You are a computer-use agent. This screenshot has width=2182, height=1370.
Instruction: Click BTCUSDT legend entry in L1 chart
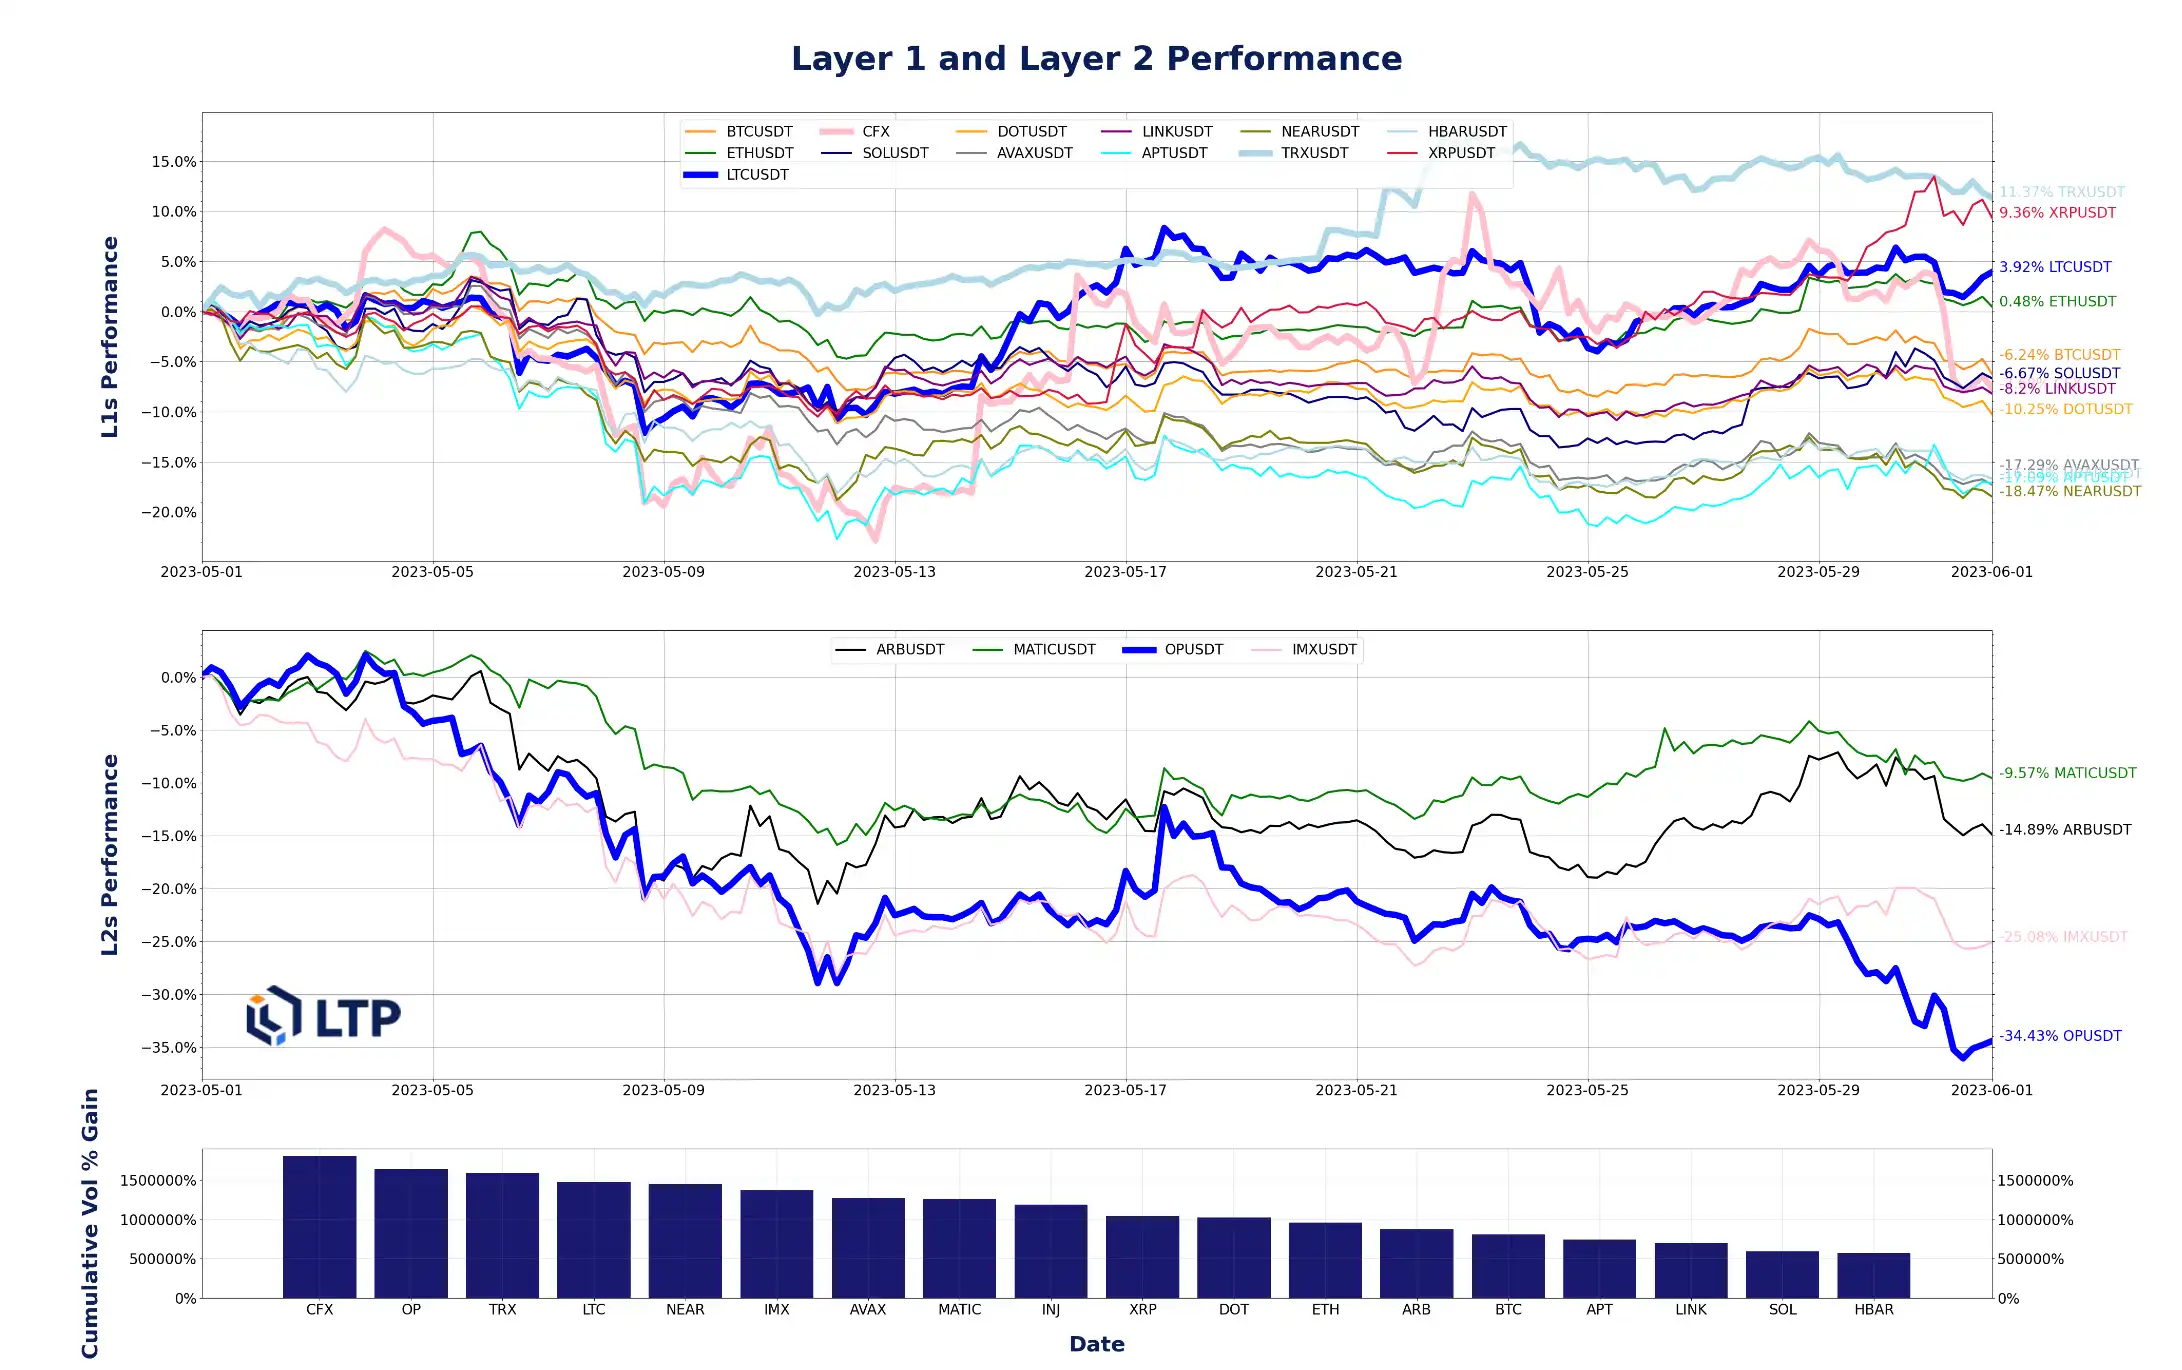point(739,132)
